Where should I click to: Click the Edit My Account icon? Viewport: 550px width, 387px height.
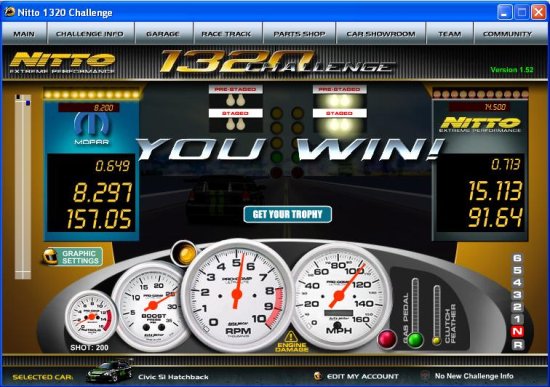(318, 376)
